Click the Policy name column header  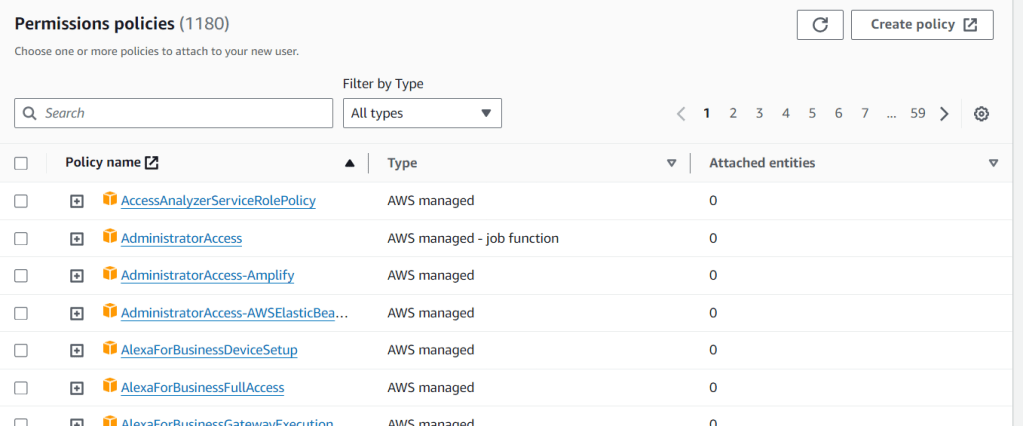pos(103,162)
